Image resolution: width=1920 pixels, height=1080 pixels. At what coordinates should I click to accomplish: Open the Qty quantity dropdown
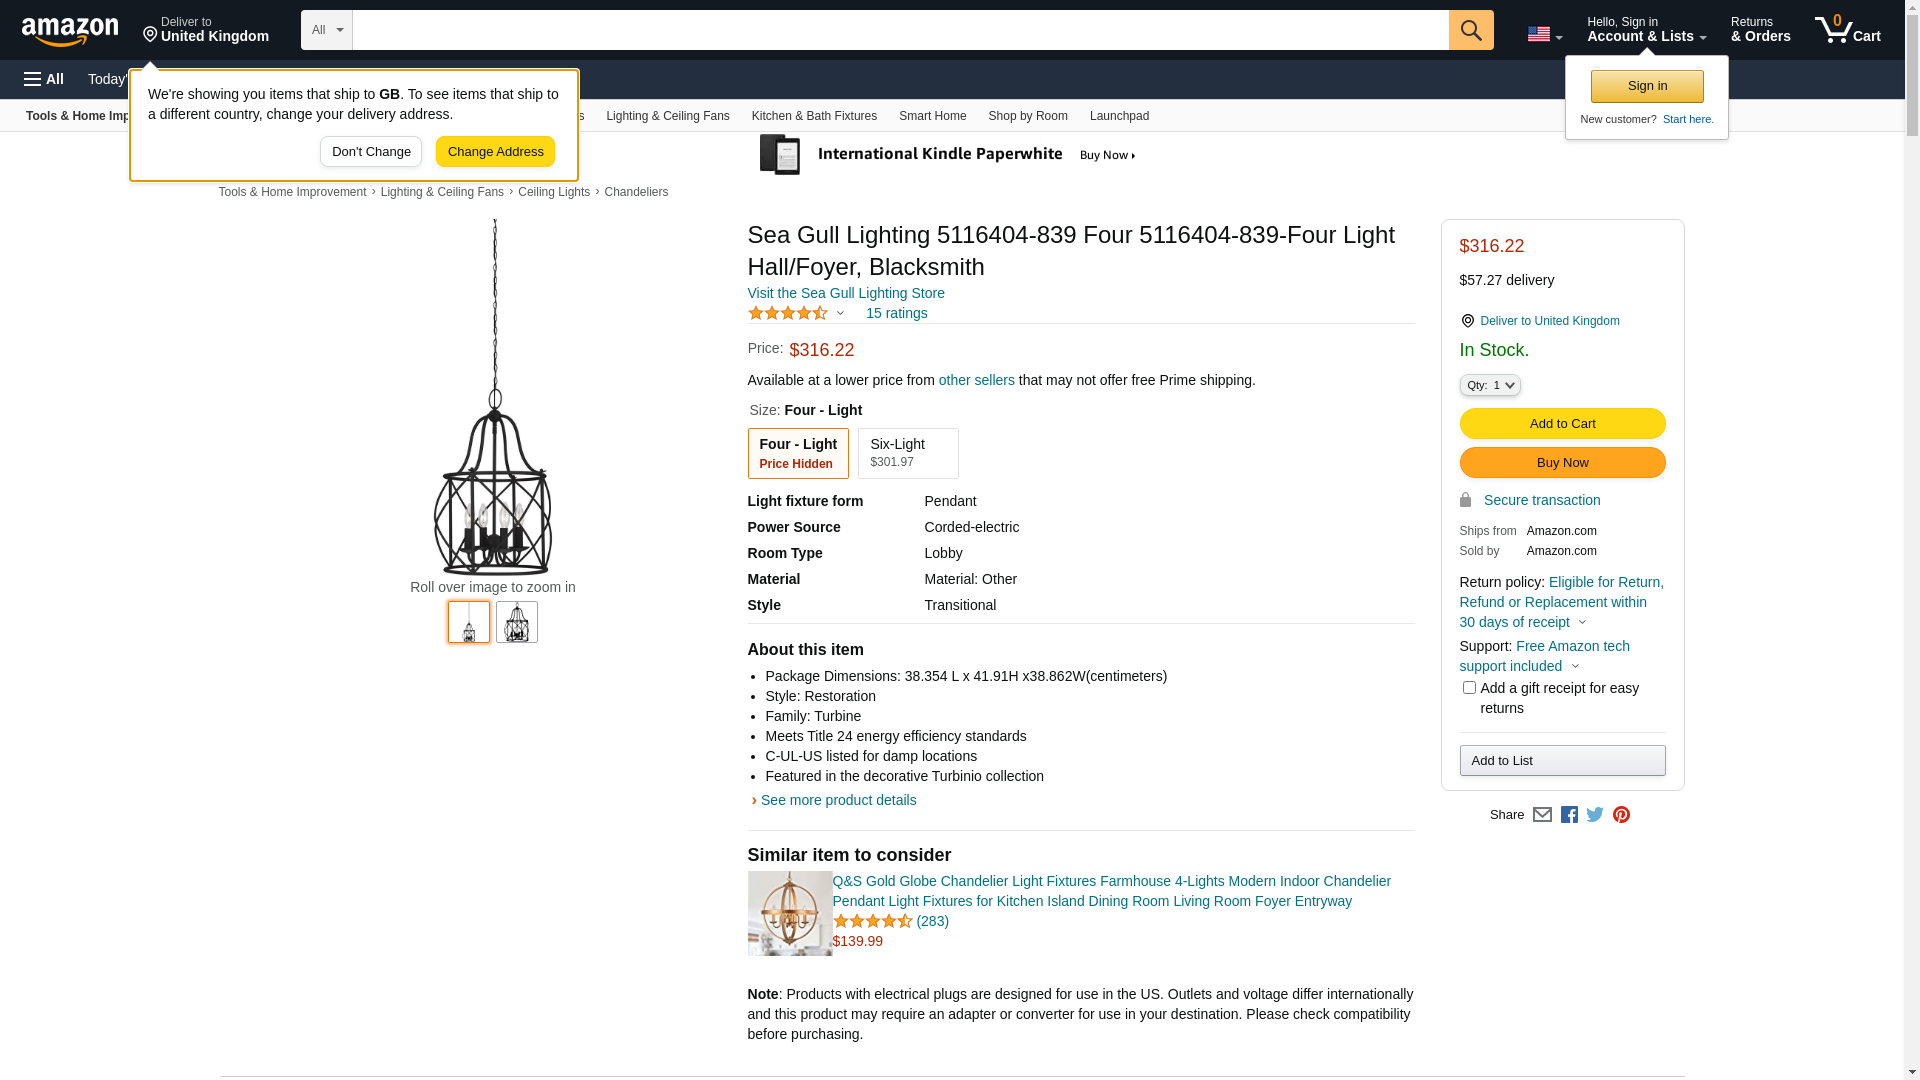pos(1489,385)
